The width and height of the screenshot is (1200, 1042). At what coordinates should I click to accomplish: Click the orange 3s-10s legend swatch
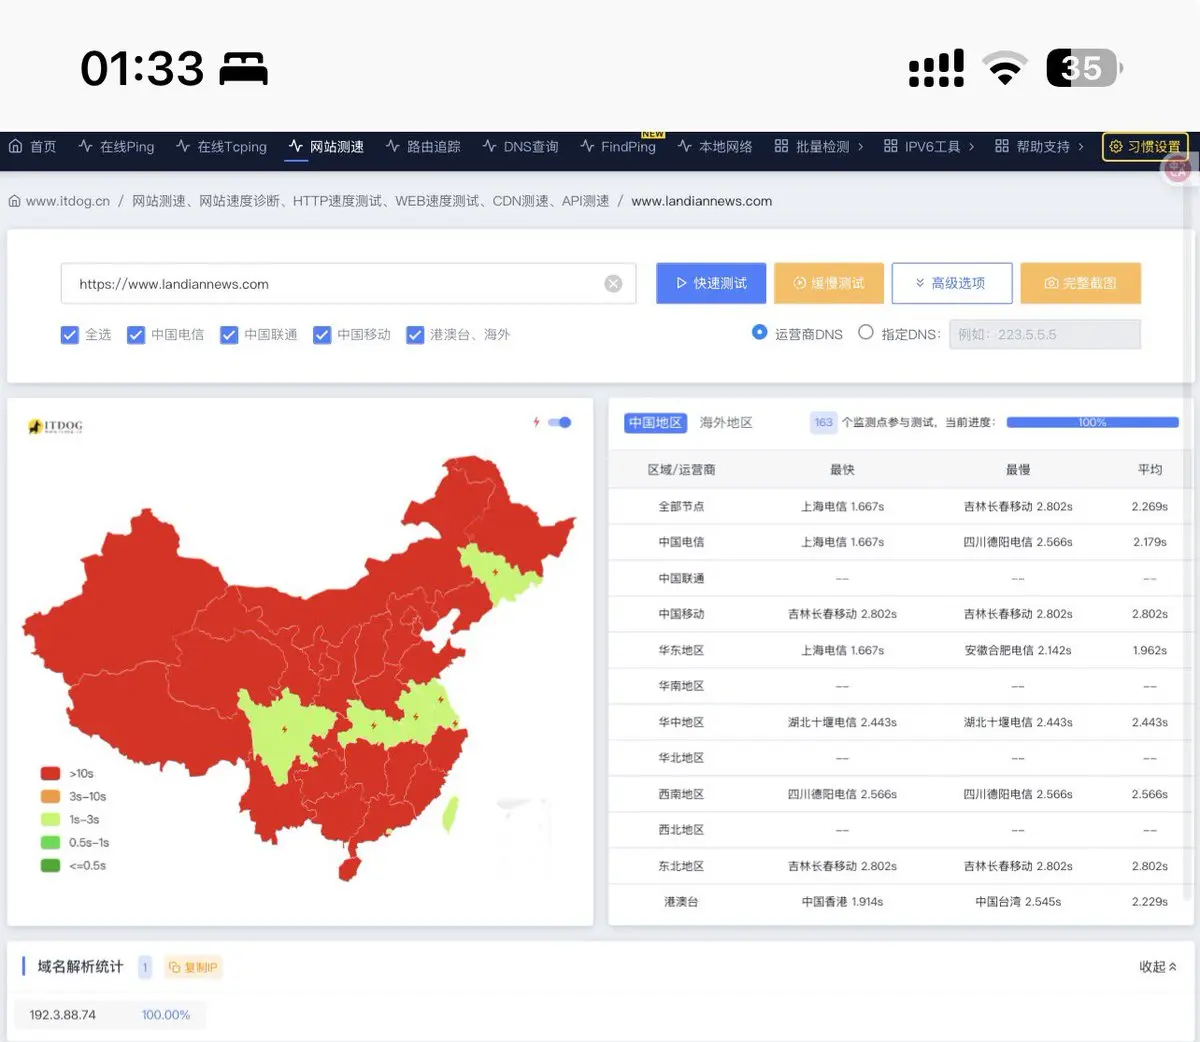(x=50, y=796)
